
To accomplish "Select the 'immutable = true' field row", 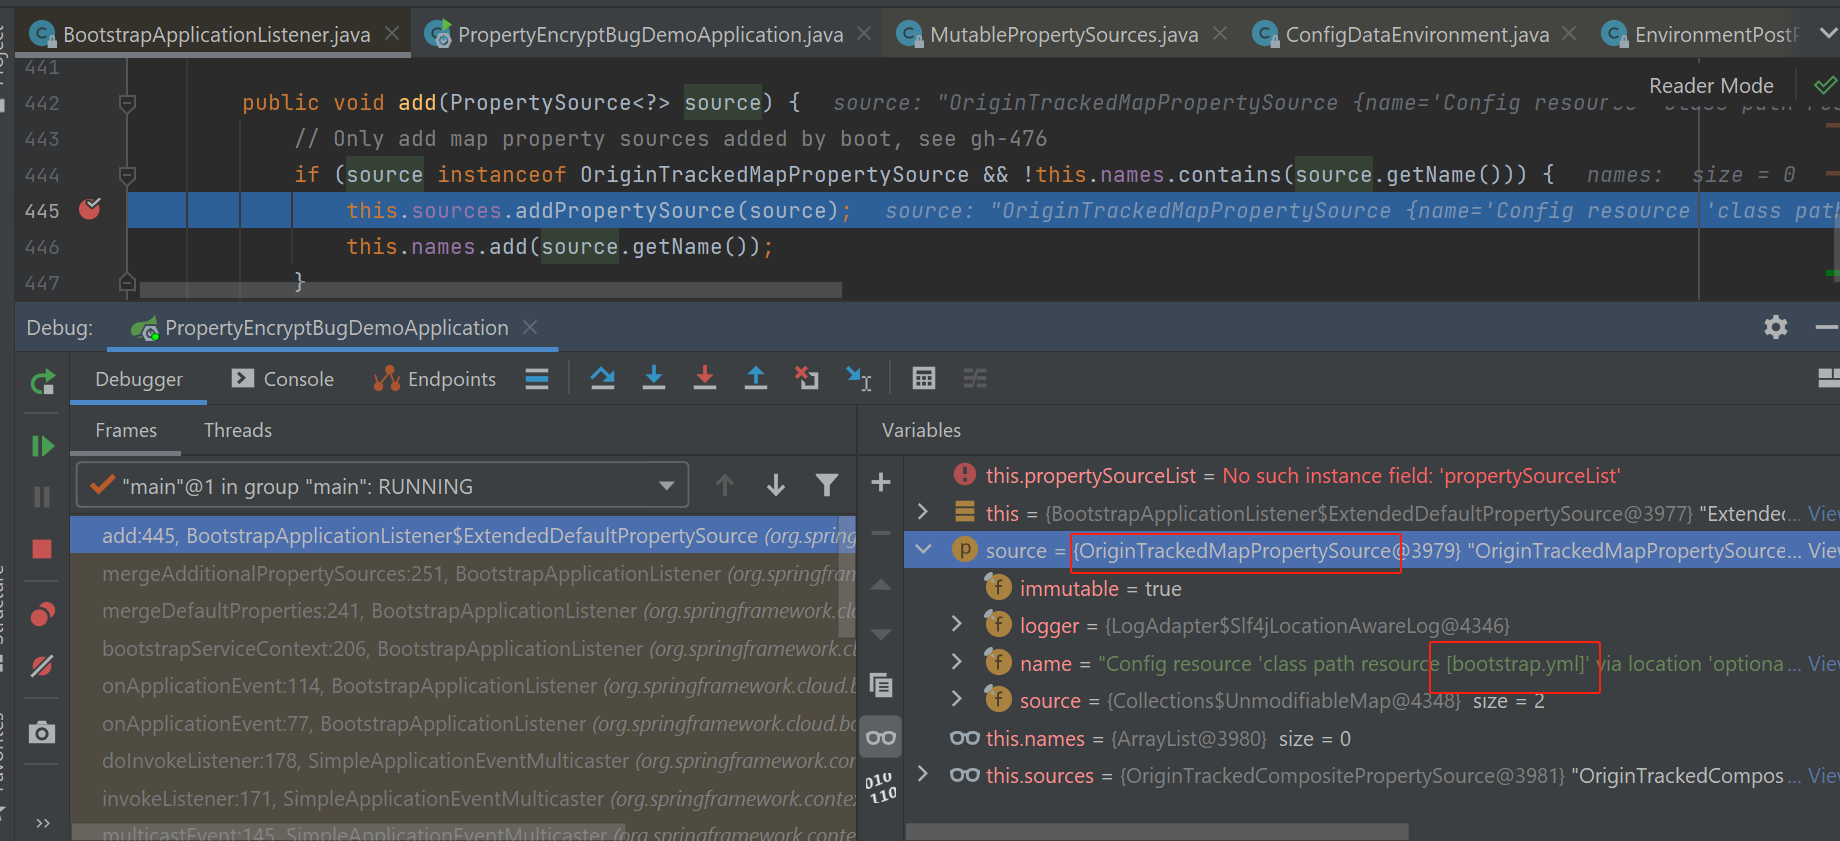I will [x=1372, y=589].
